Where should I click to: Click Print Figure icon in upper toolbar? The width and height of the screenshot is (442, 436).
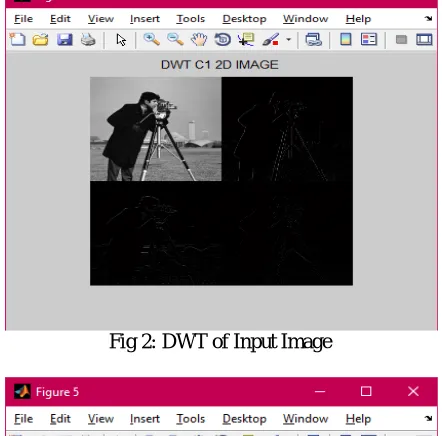[x=88, y=39]
